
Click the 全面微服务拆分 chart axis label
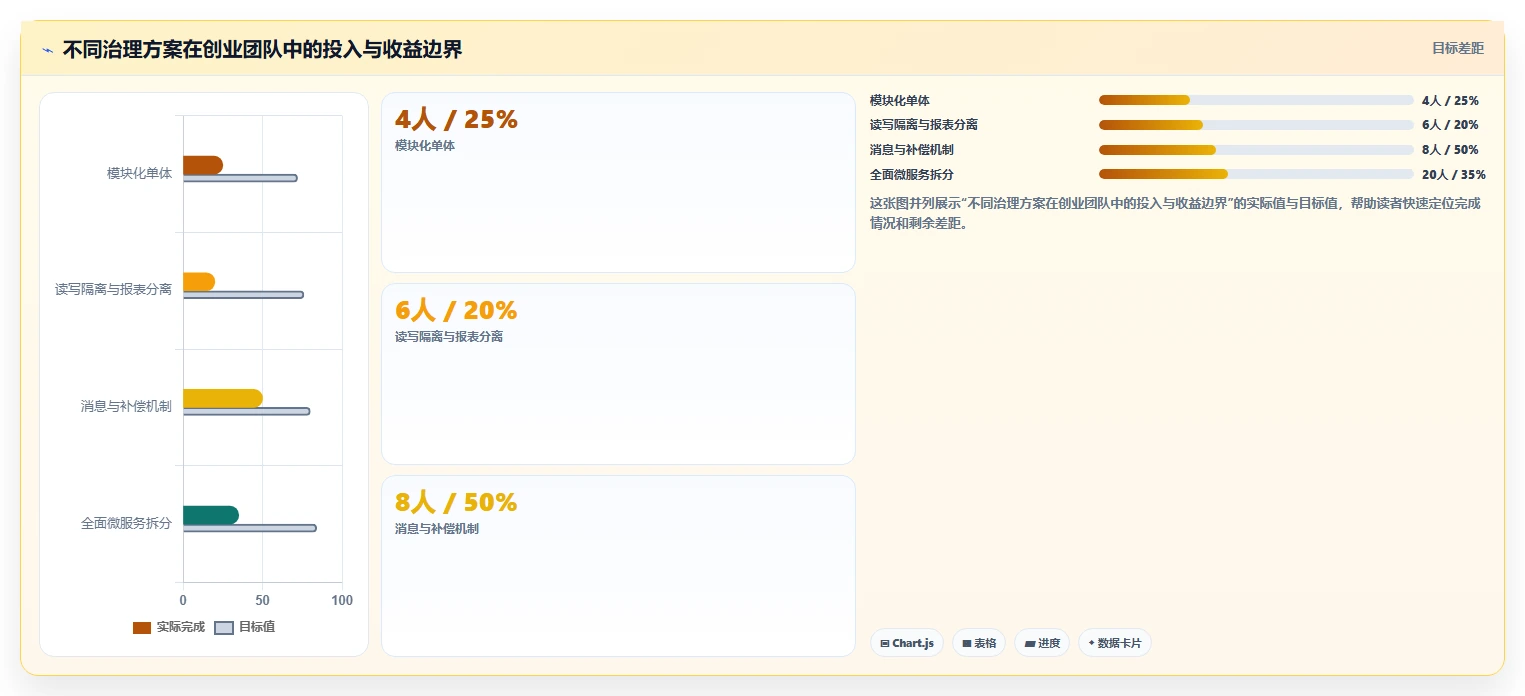pyautogui.click(x=127, y=523)
